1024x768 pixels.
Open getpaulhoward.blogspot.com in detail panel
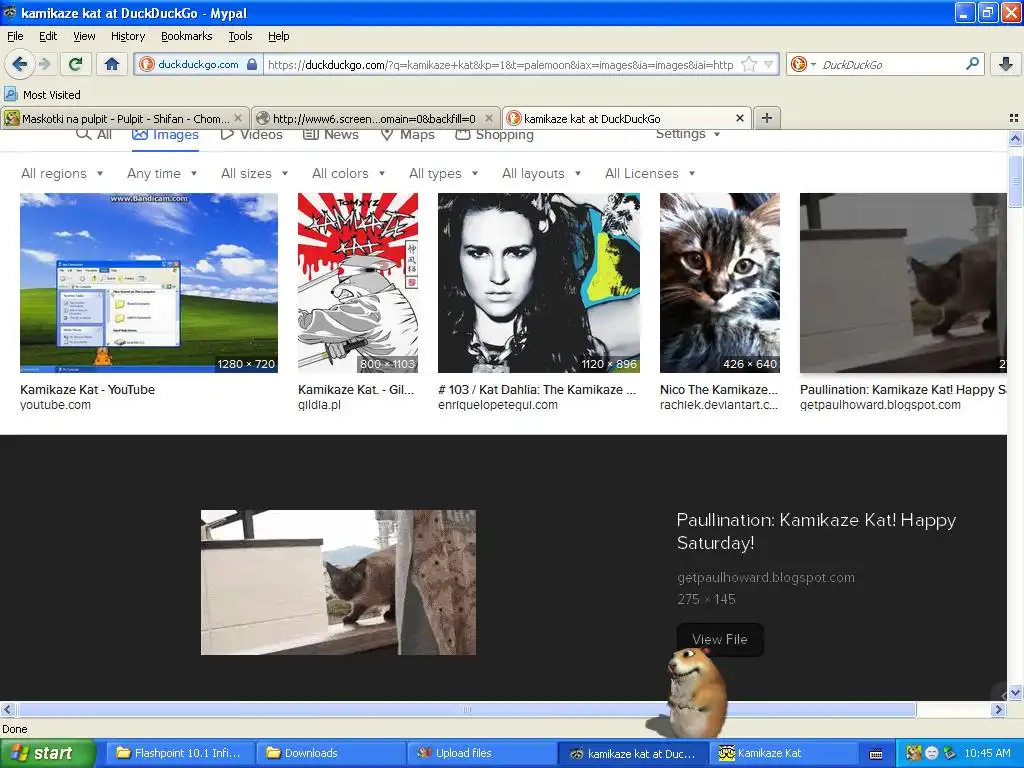pos(766,577)
